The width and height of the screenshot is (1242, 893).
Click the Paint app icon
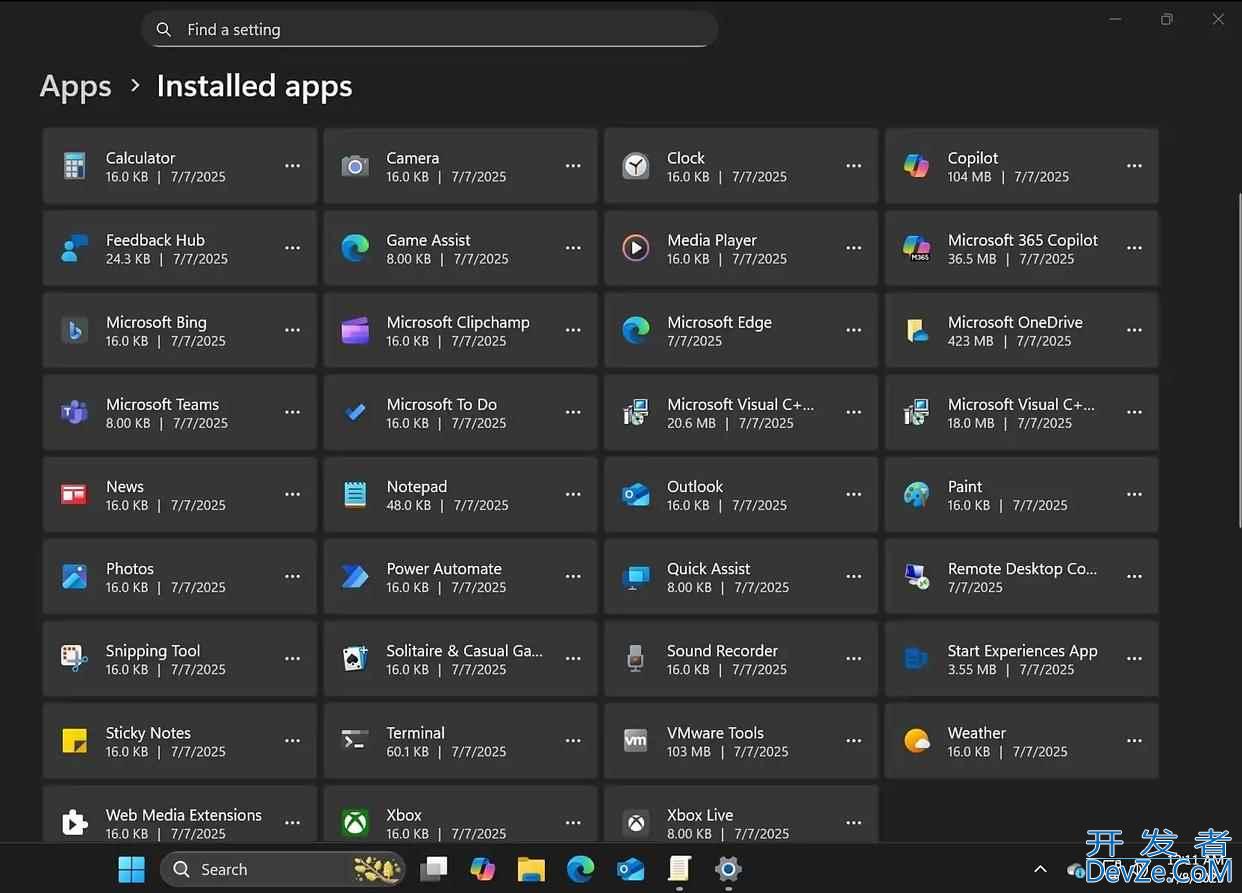pyautogui.click(x=916, y=494)
